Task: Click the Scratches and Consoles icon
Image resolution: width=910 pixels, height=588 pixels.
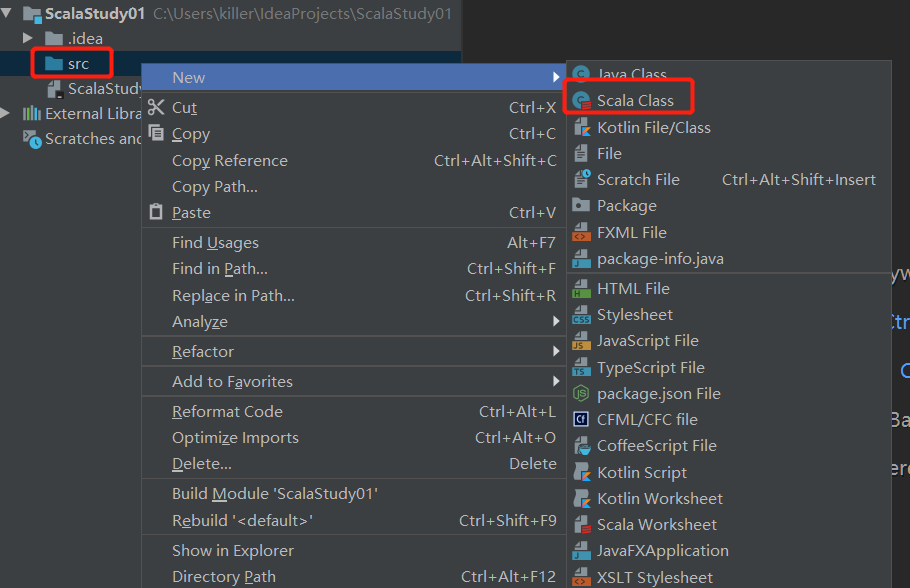Action: click(x=32, y=139)
